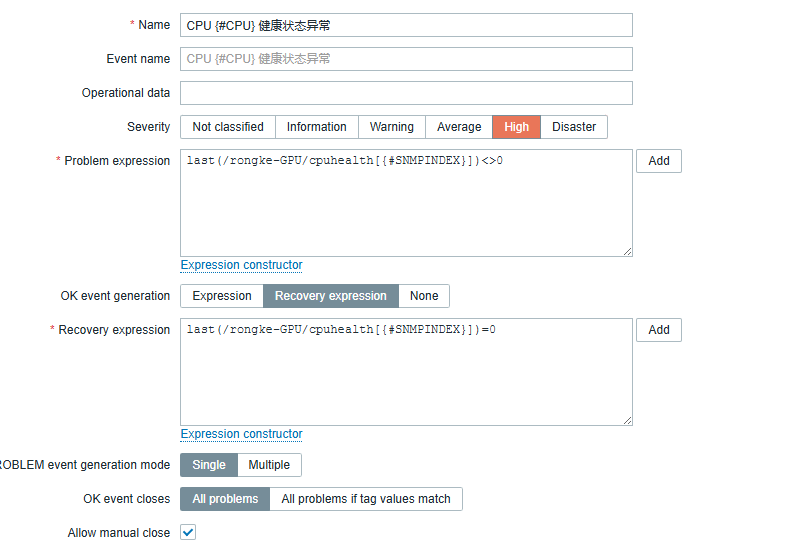Select All problems for OK event closes

click(x=225, y=499)
